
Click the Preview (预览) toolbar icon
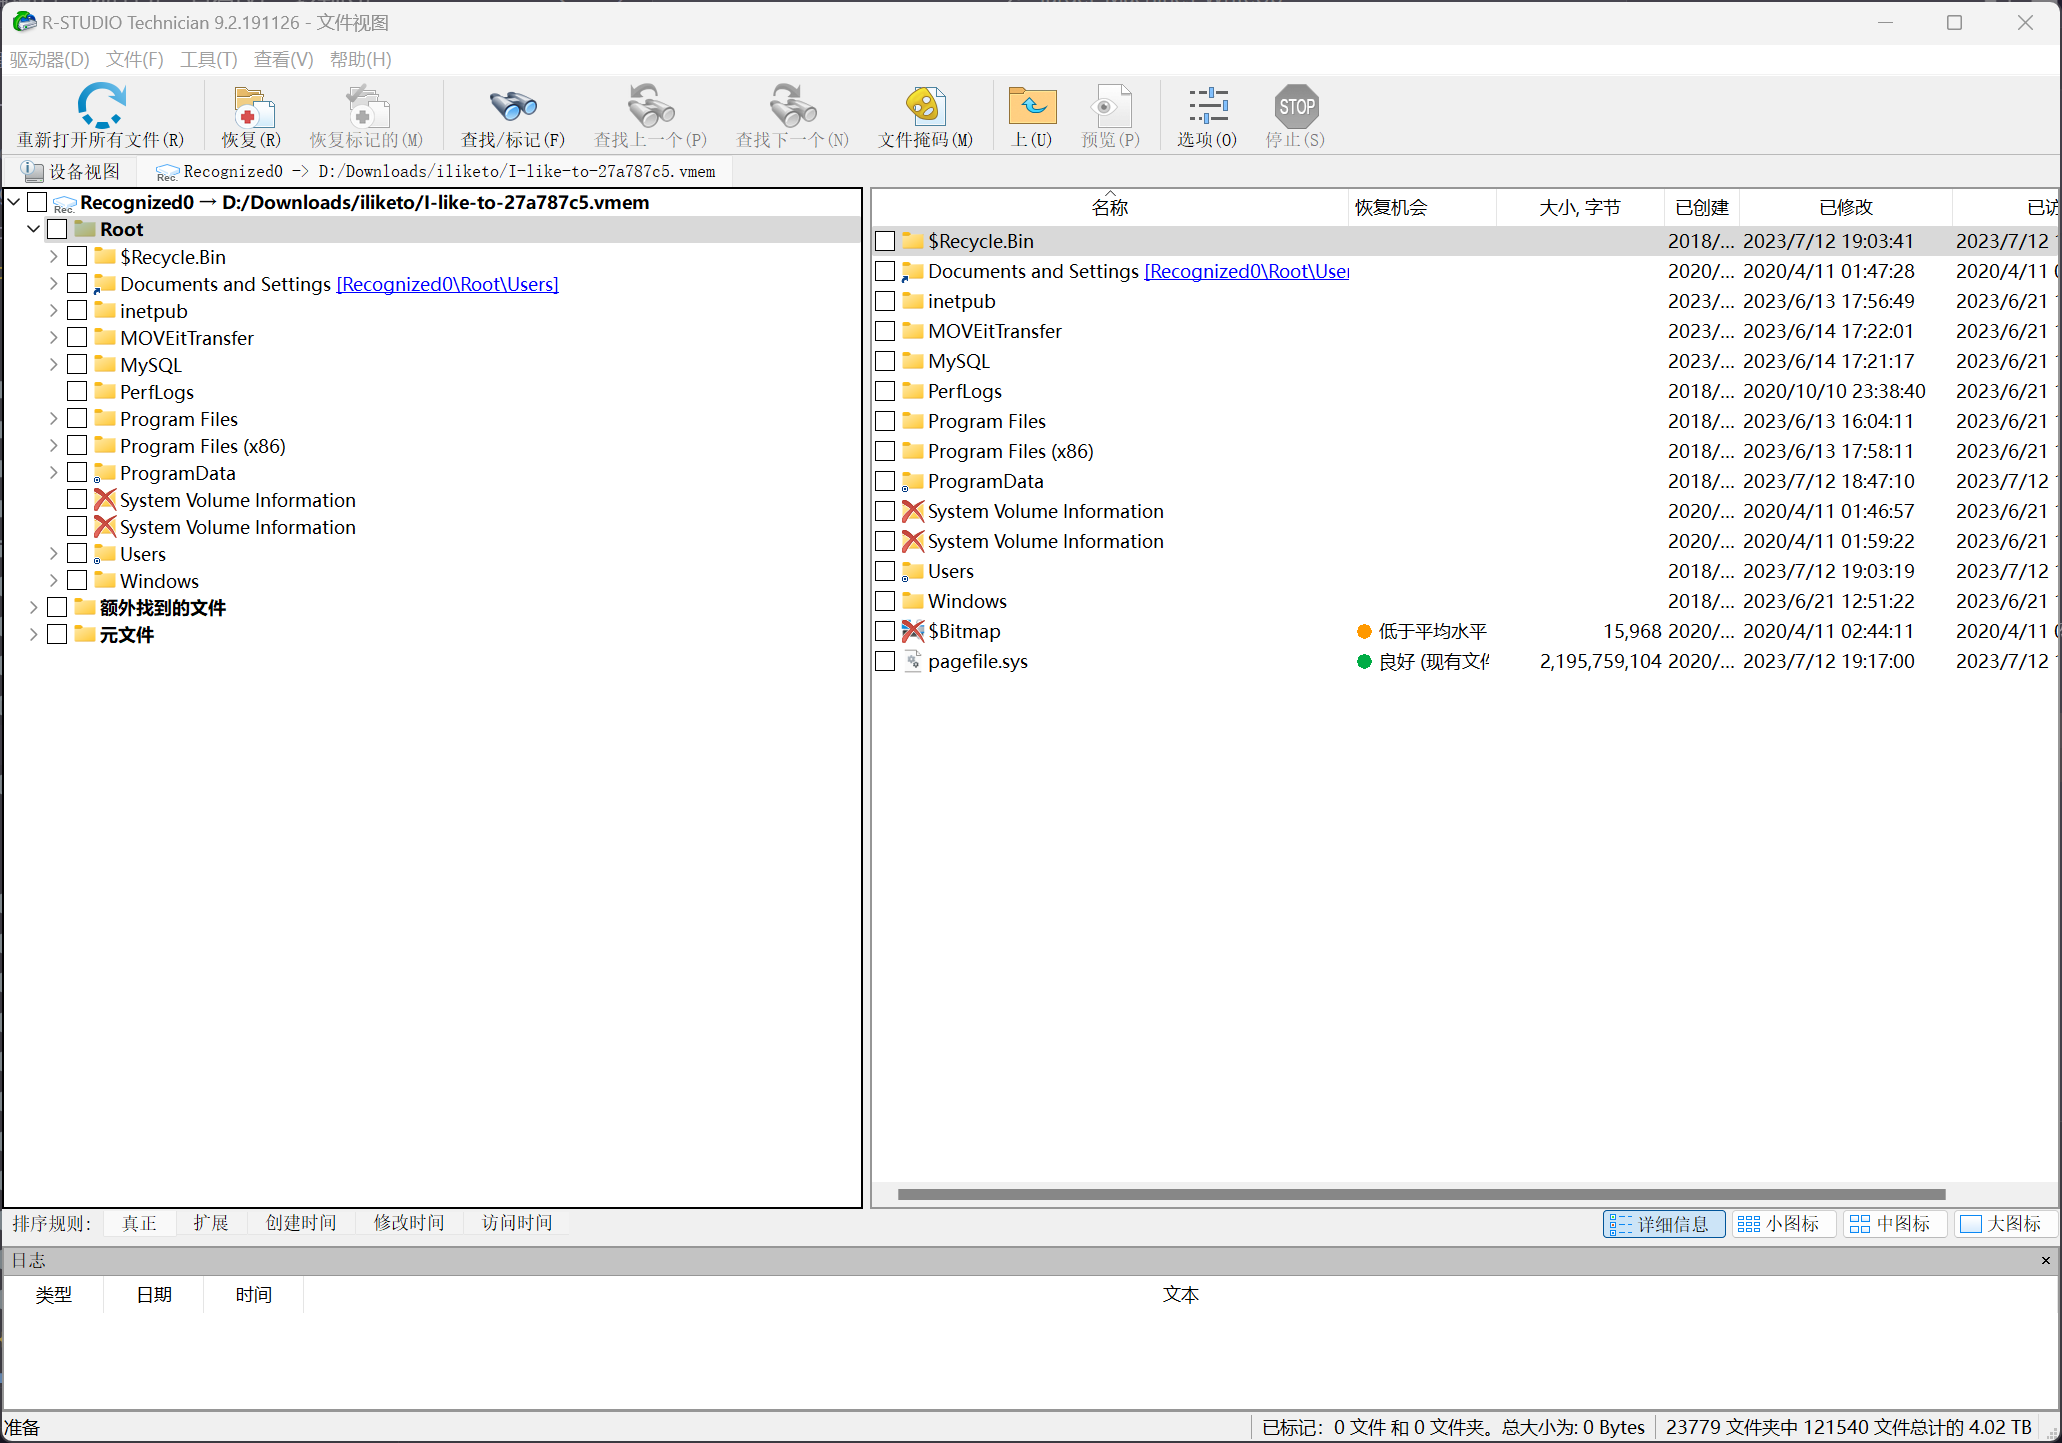click(x=1110, y=107)
